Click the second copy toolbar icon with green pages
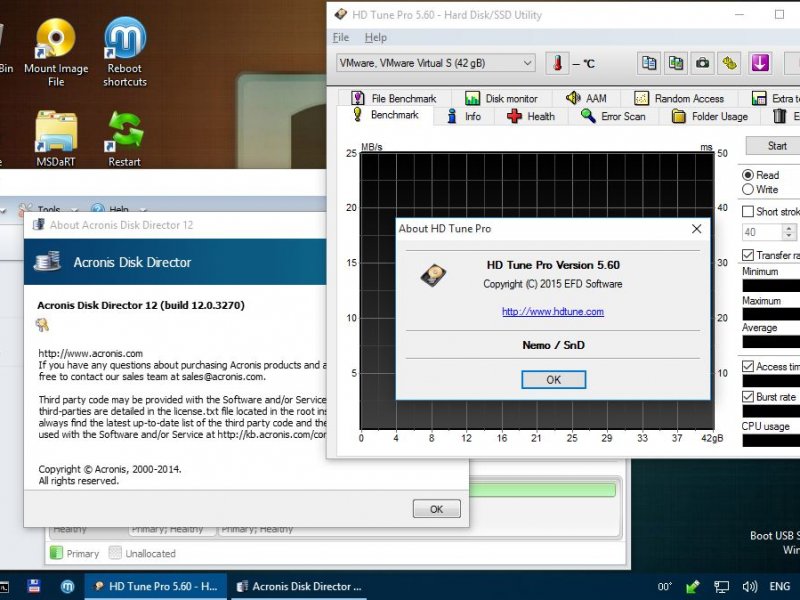The height and width of the screenshot is (600, 800). 676,63
